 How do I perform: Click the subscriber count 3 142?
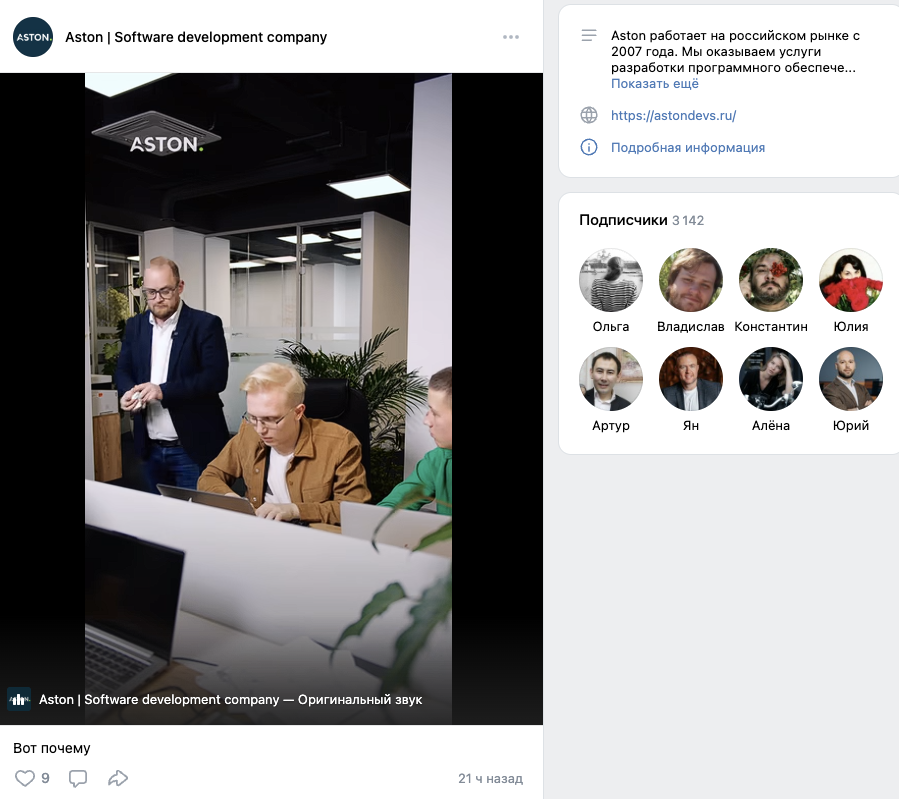click(688, 220)
